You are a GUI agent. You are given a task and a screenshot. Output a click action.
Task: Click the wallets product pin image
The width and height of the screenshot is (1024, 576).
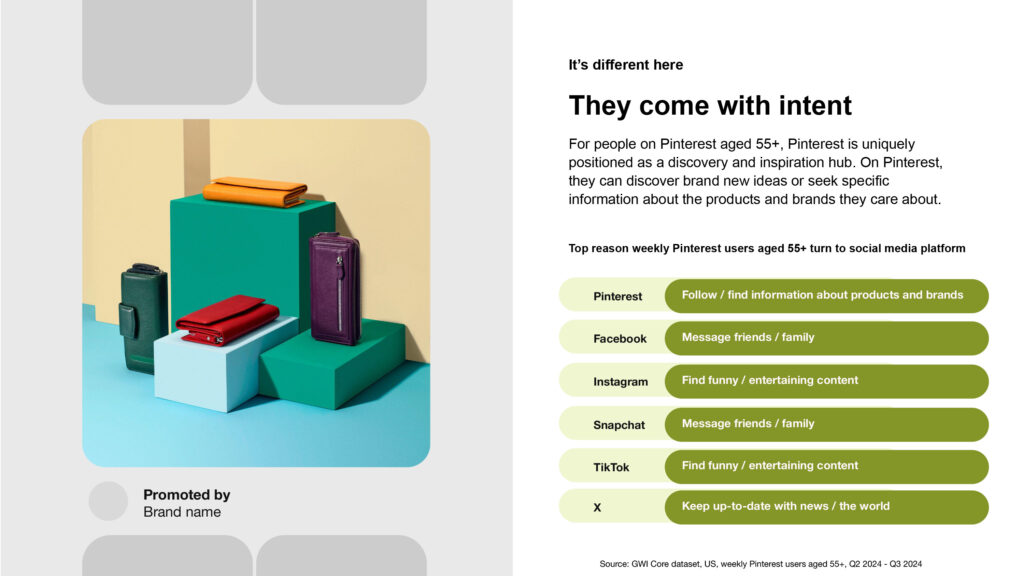(x=256, y=293)
